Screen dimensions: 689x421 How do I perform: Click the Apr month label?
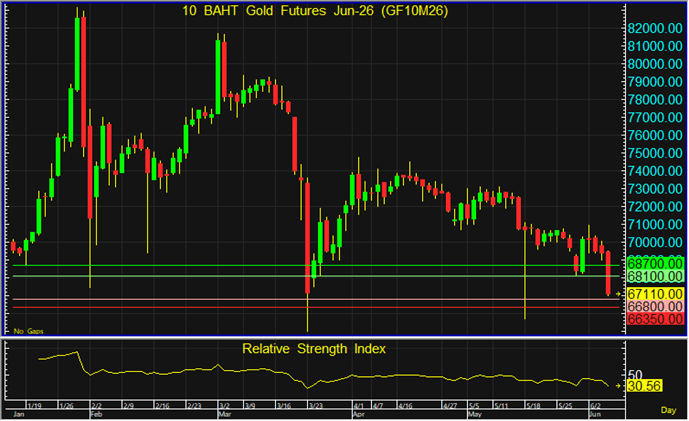pyautogui.click(x=359, y=414)
